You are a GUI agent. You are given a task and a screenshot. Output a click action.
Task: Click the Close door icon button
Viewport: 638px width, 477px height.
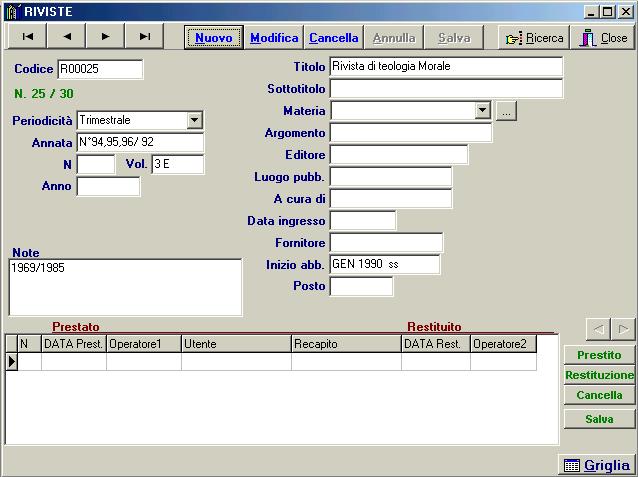tap(603, 38)
